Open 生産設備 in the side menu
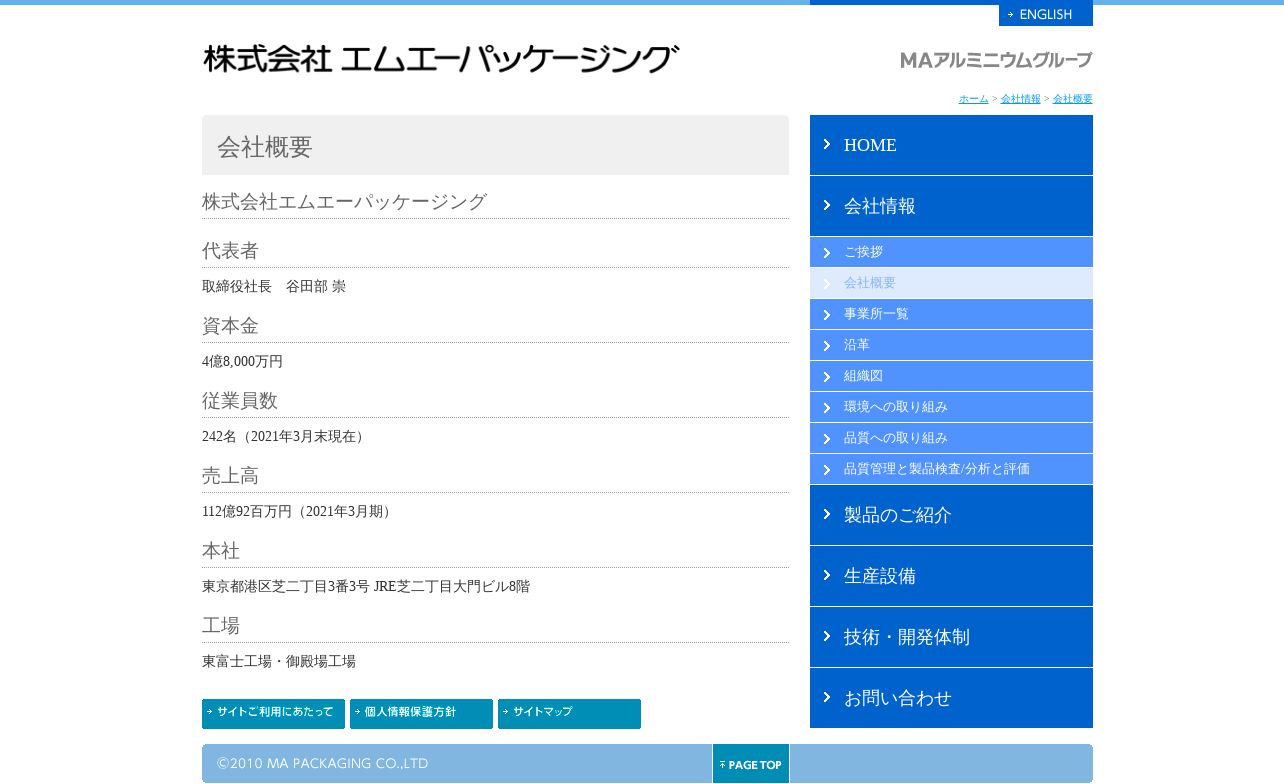Viewport: 1284px width, 784px height. pyautogui.click(x=951, y=576)
